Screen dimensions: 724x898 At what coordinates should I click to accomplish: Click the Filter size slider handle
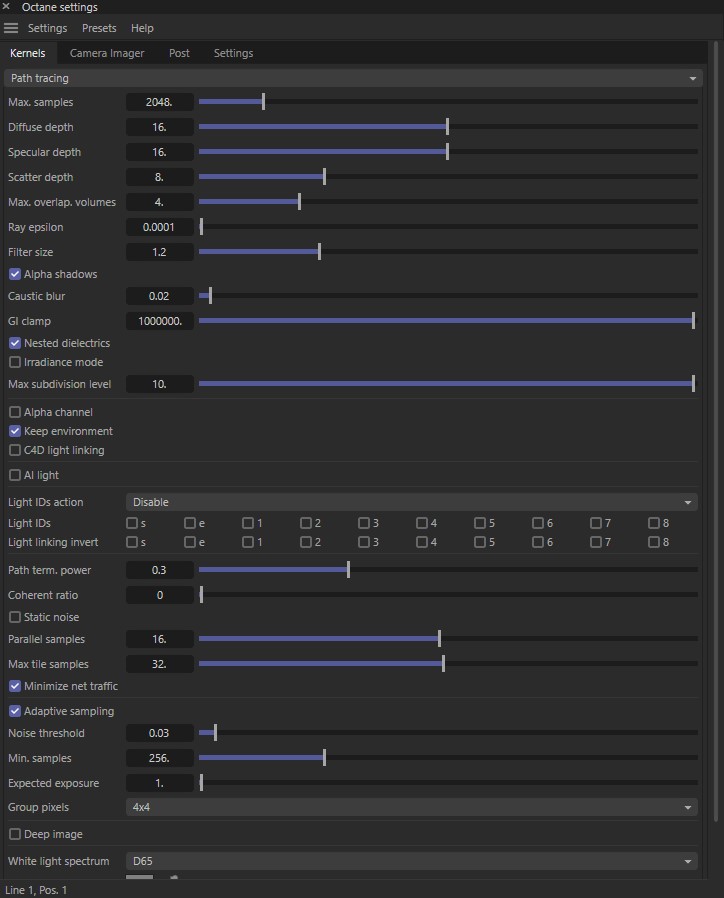(x=319, y=252)
